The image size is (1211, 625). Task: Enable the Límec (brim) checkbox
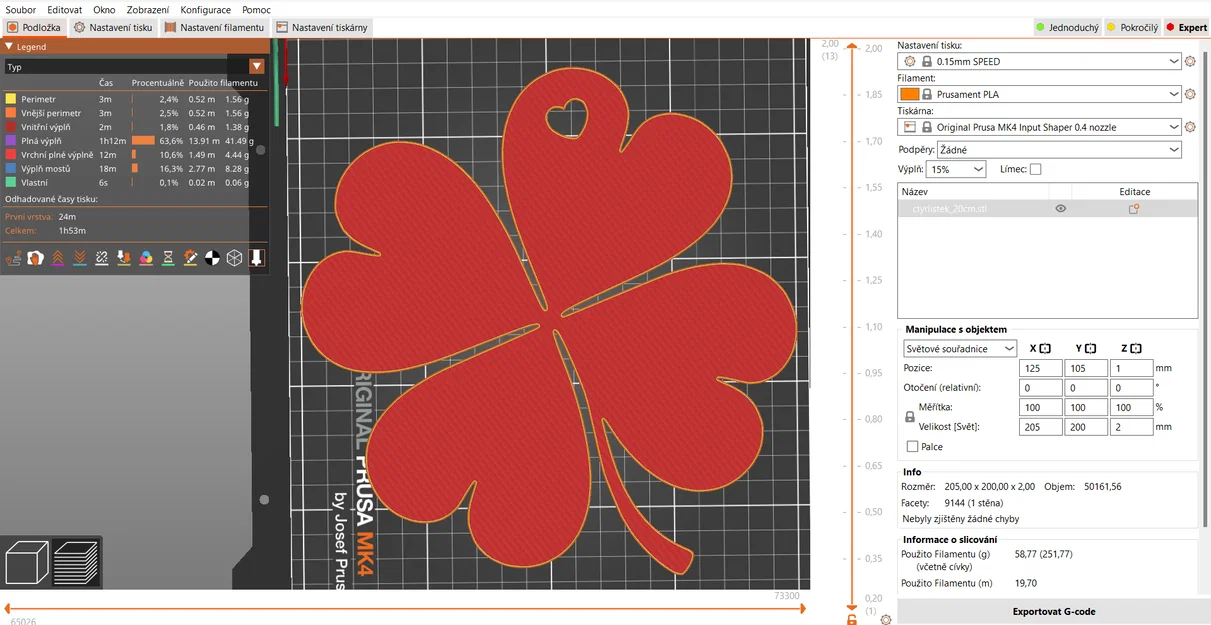1035,169
